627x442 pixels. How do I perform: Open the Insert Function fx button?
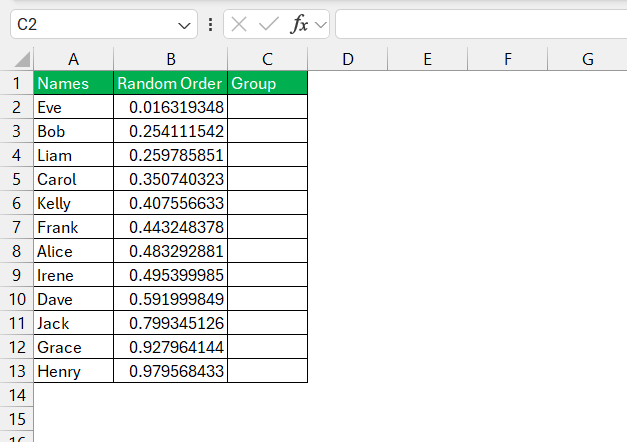coord(299,24)
